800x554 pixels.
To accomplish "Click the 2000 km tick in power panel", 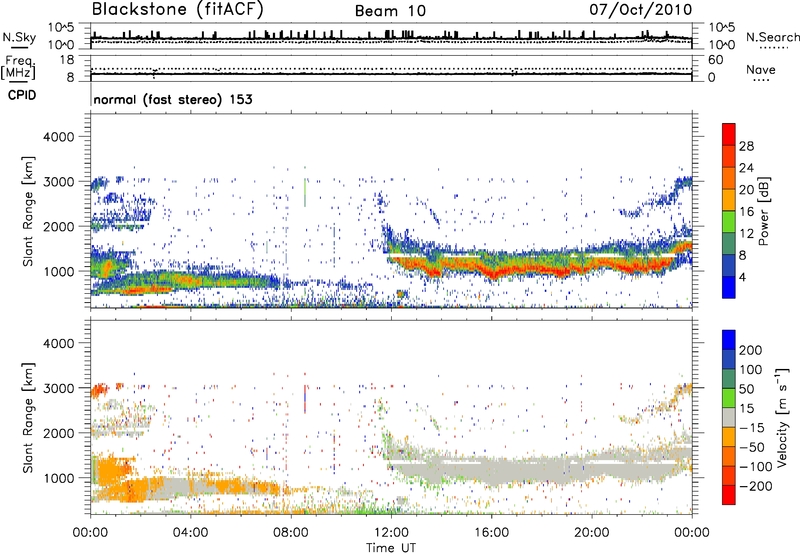I will (59, 226).
